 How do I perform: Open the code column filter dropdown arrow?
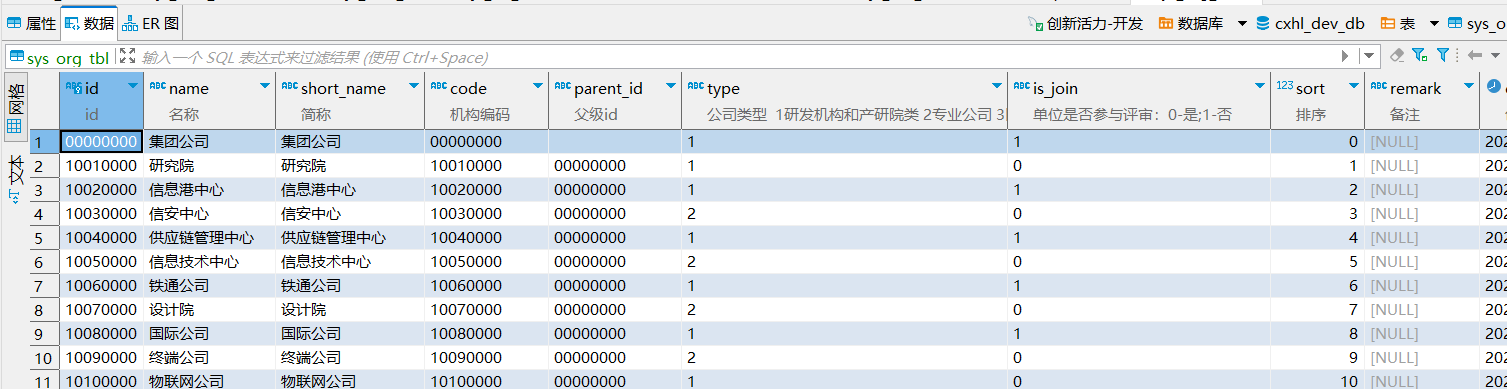click(x=538, y=87)
